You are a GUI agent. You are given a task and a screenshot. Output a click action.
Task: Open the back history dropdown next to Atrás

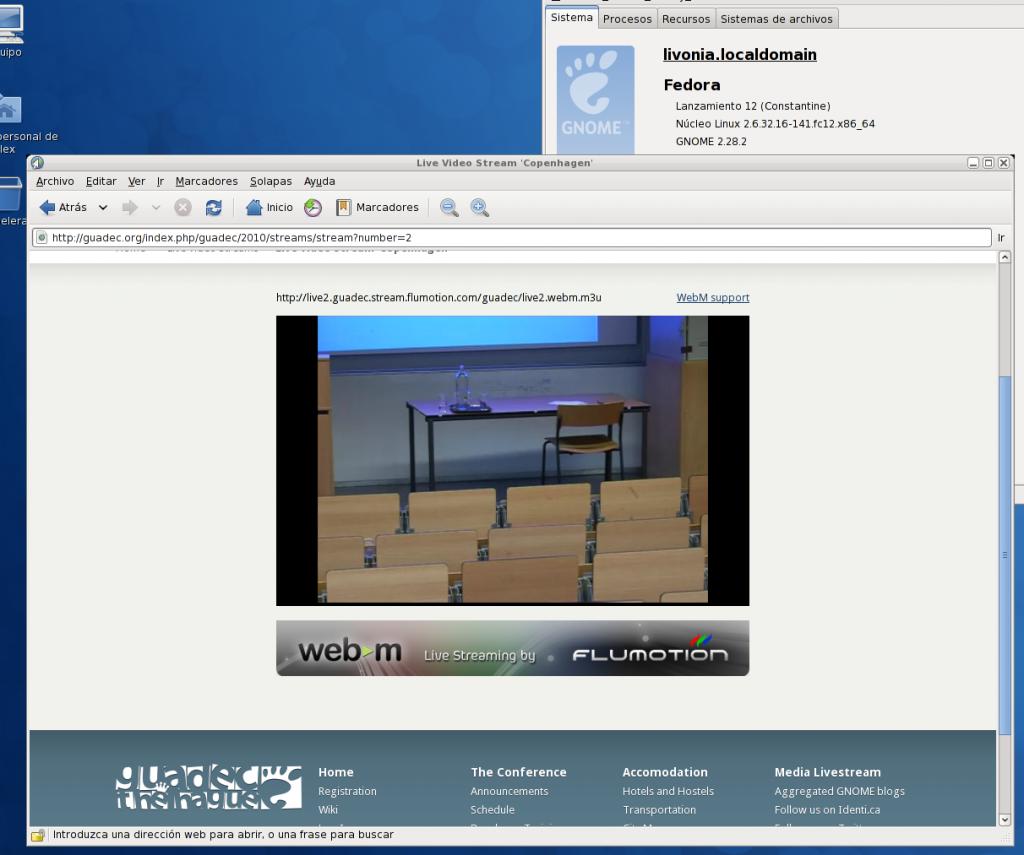click(103, 208)
